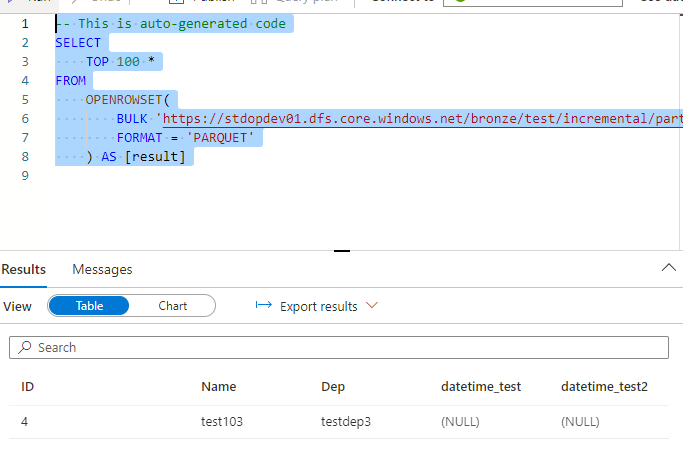Click the pane splitter handle above Results
Screen dimensions: 683x450
click(342, 251)
